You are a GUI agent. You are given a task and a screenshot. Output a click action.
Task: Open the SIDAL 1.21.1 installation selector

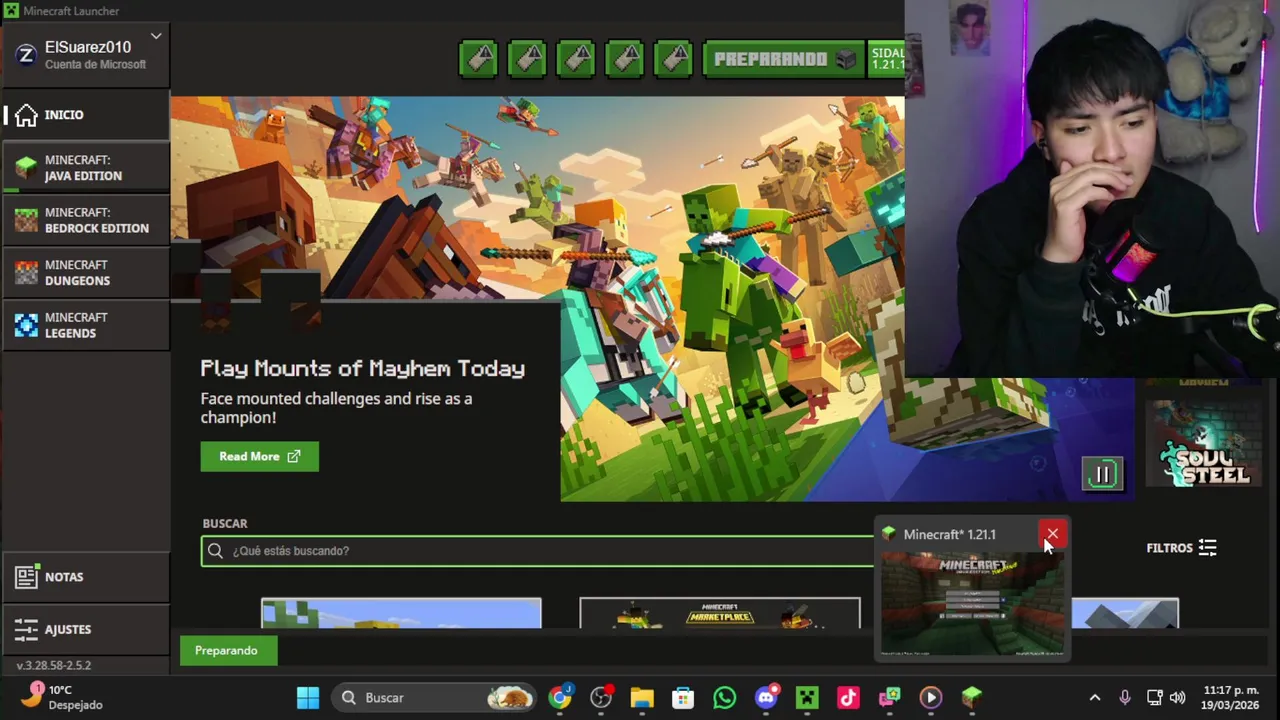886,59
